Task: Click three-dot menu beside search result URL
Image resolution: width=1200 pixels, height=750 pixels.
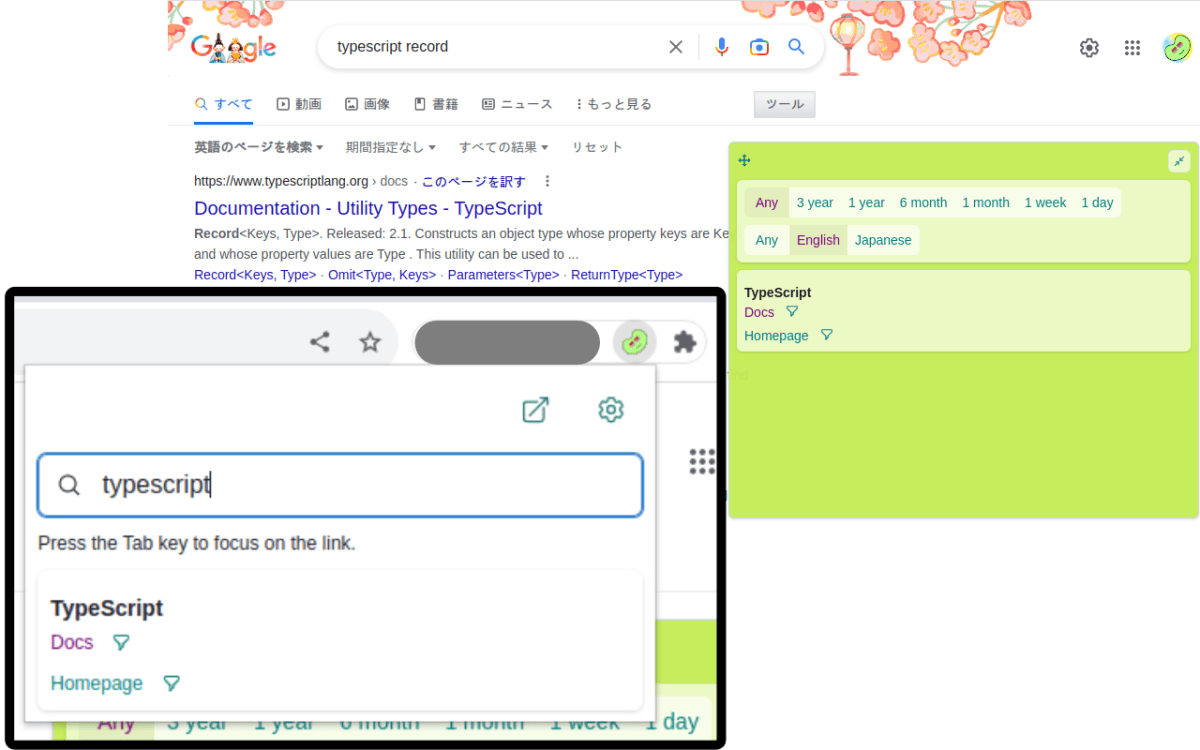Action: point(547,181)
